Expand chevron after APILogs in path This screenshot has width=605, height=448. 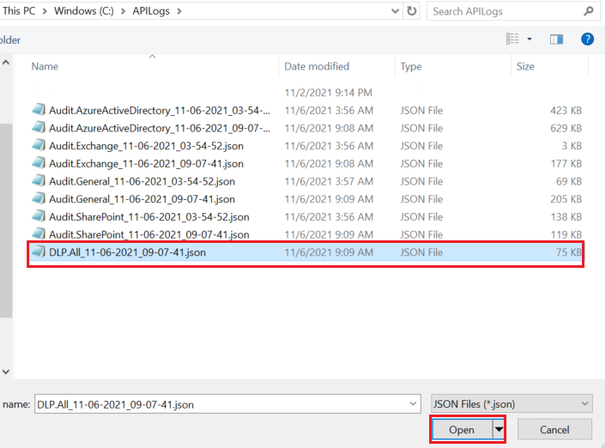[179, 11]
